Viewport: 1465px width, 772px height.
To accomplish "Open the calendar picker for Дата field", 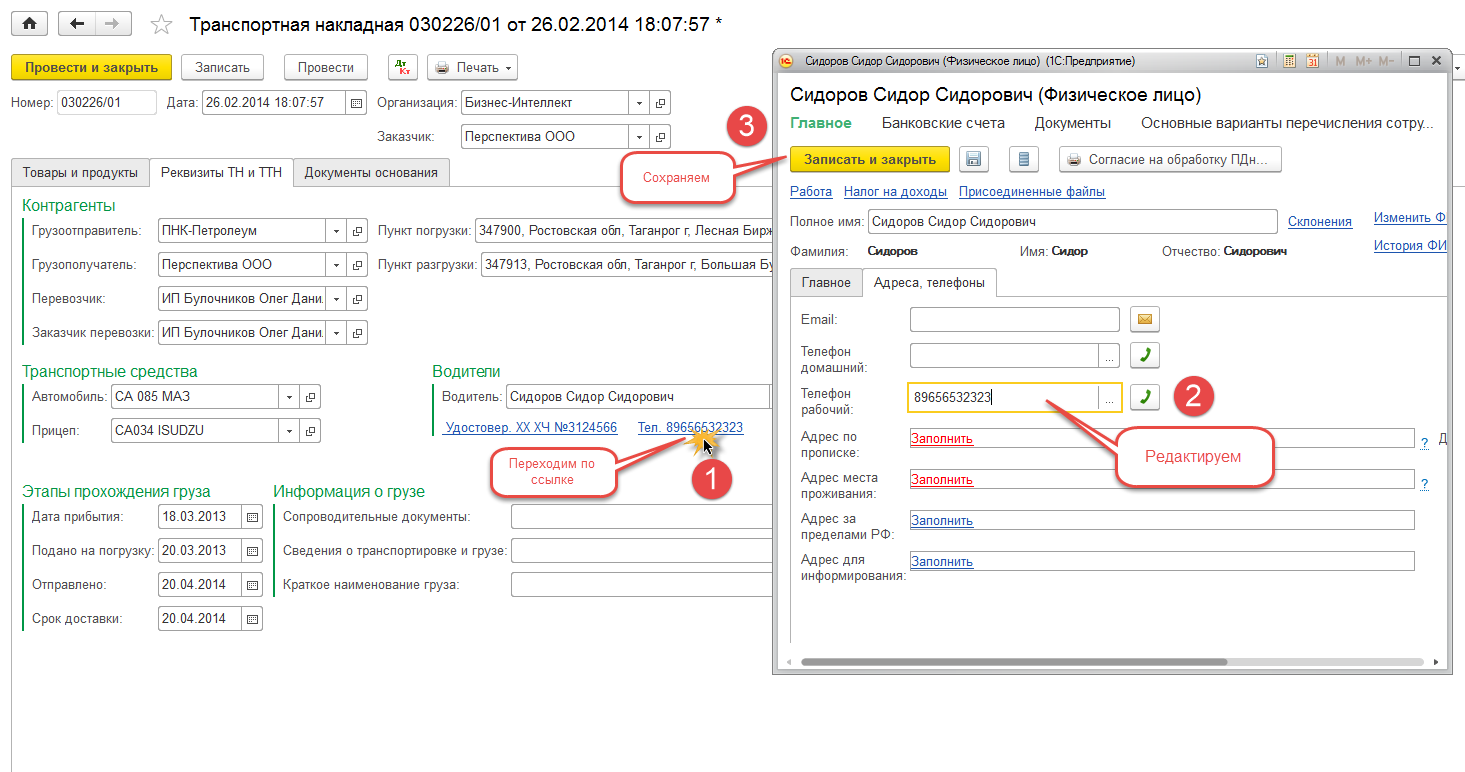I will coord(356,103).
